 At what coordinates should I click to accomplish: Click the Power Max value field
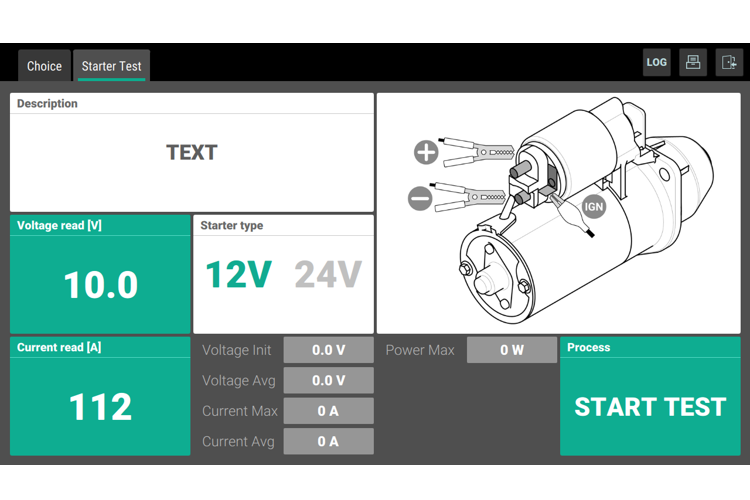coord(512,350)
